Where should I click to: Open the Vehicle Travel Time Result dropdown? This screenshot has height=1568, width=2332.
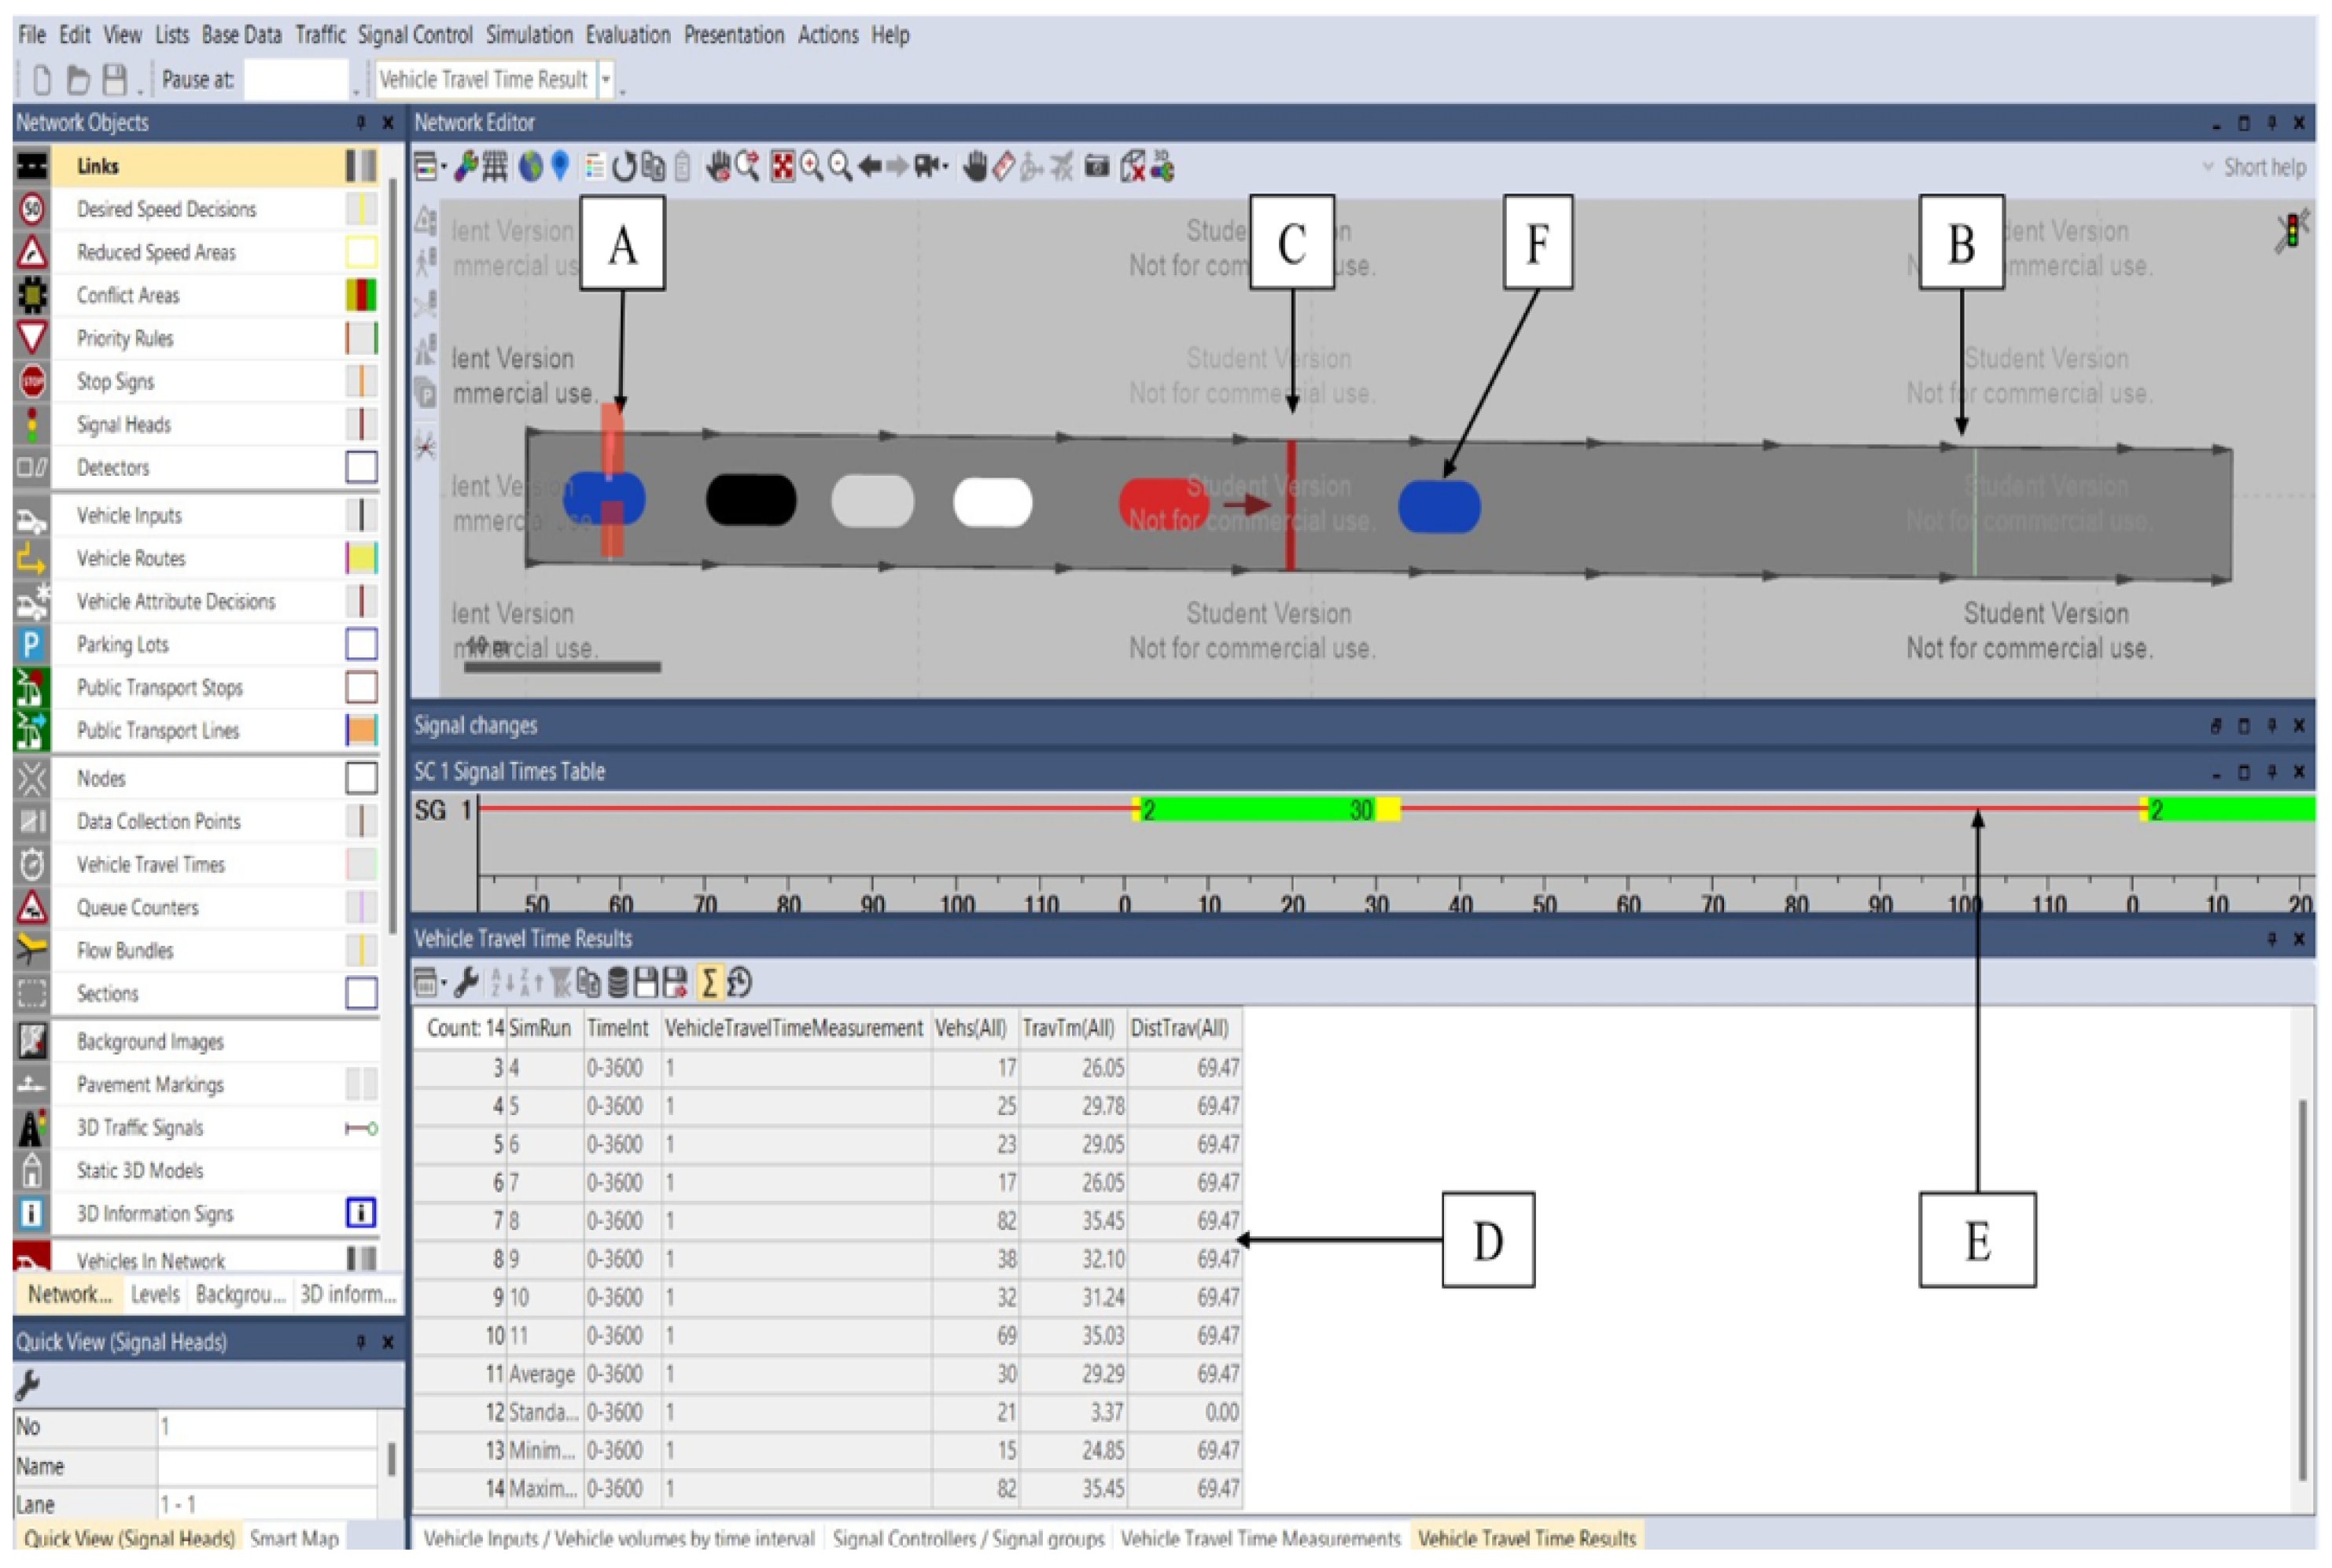605,79
